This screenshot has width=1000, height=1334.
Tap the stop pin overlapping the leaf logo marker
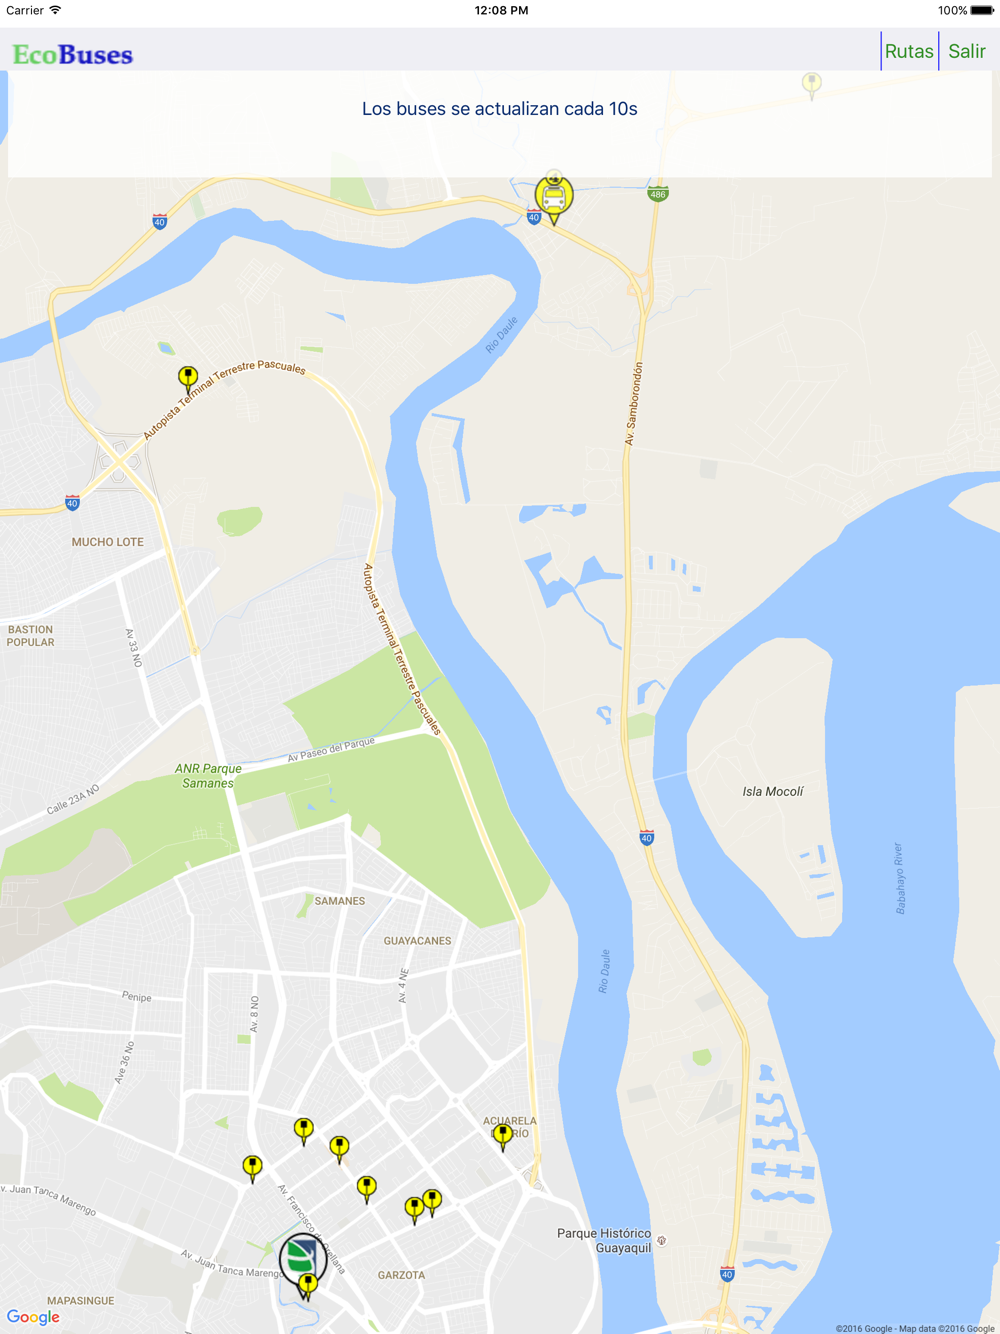pyautogui.click(x=308, y=1286)
